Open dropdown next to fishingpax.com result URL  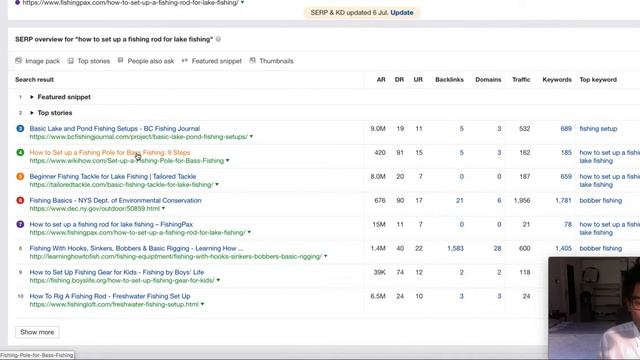[x=249, y=233]
